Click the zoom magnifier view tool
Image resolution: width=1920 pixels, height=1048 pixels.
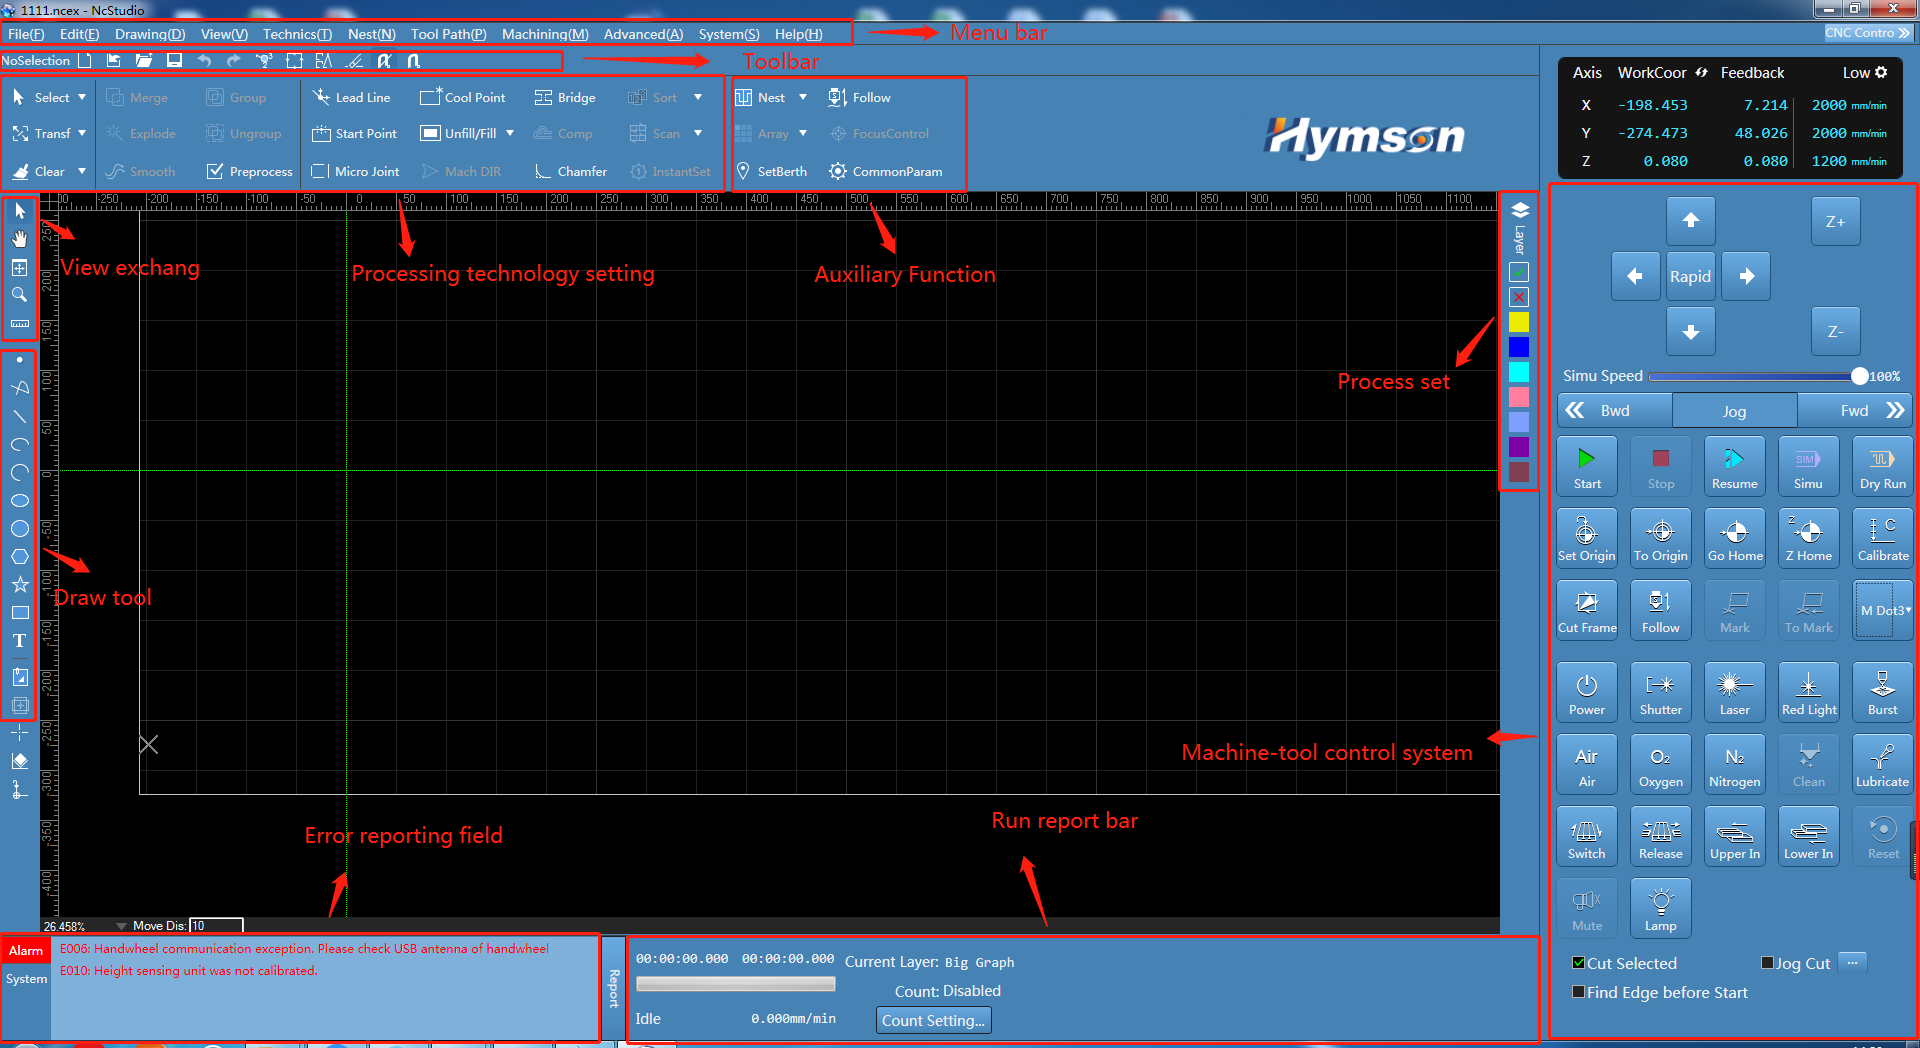(19, 295)
